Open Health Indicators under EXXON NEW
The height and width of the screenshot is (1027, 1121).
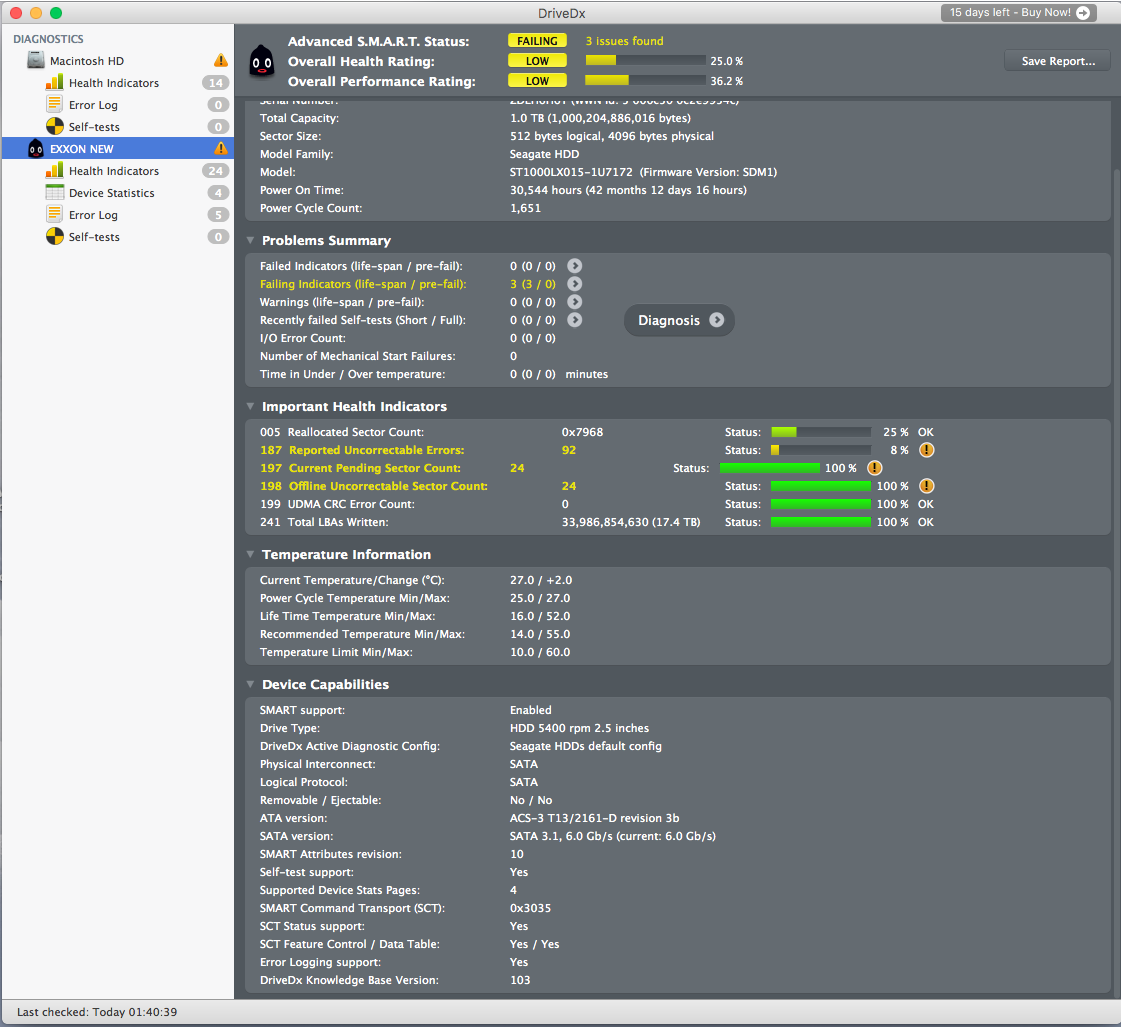(x=114, y=171)
